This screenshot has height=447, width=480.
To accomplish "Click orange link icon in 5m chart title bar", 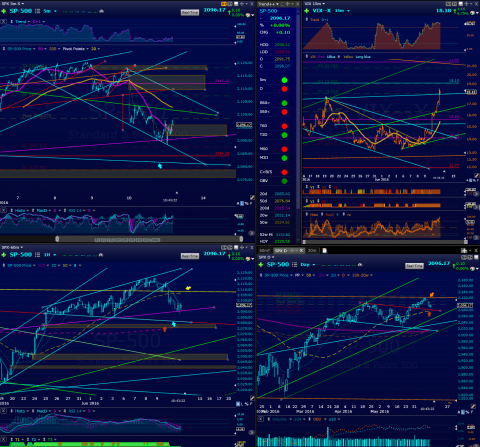I will pos(224,4).
